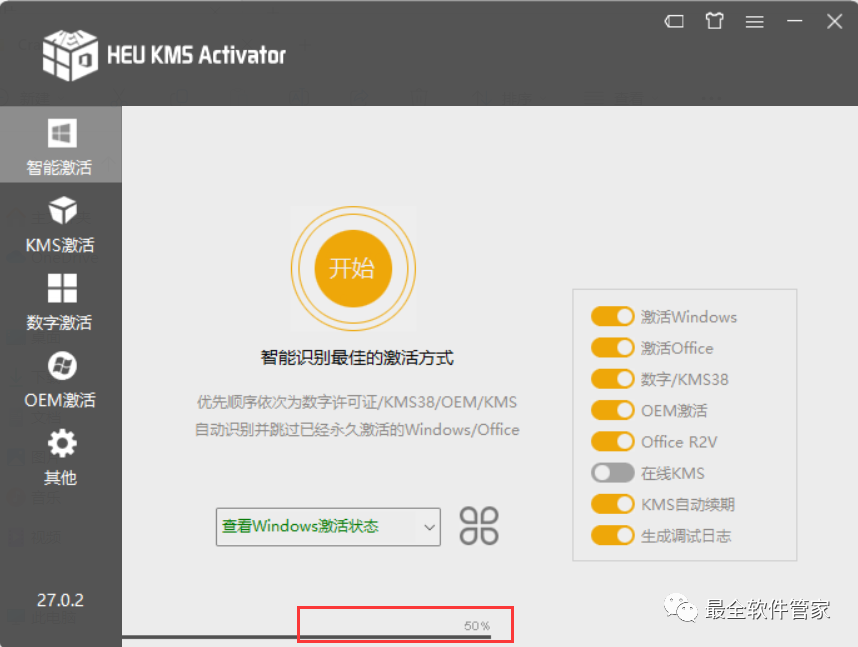The height and width of the screenshot is (647, 858).
Task: Go to the OEM激活 tab
Action: click(x=61, y=380)
